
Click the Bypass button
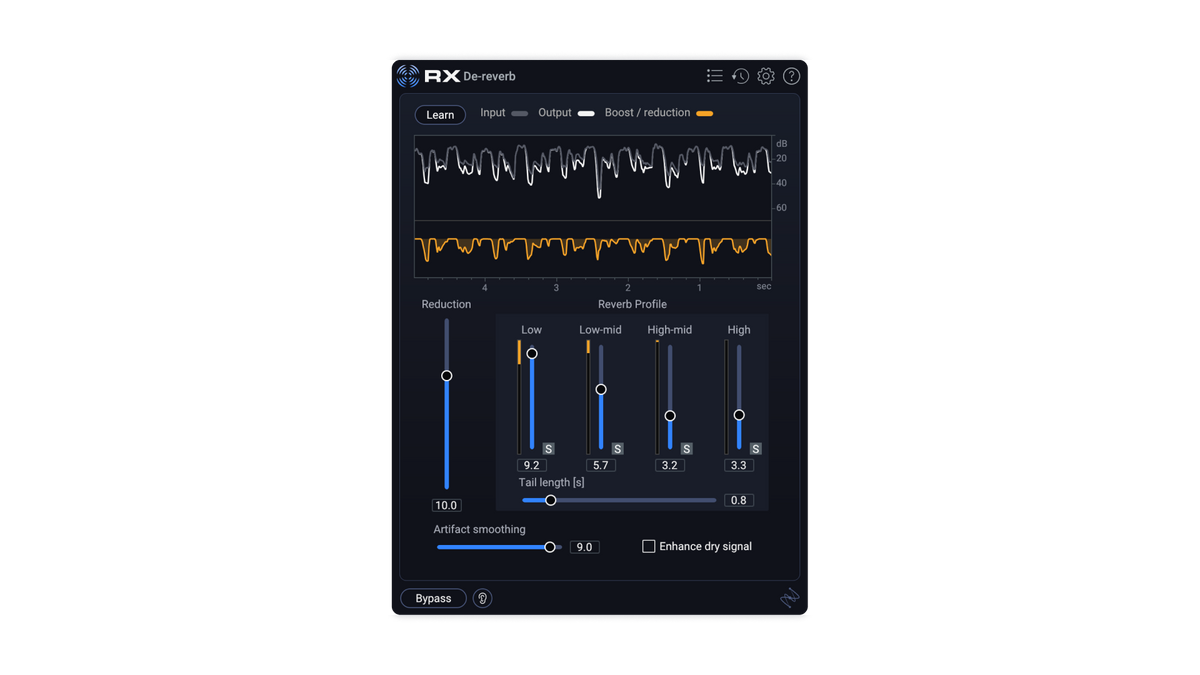pyautogui.click(x=433, y=598)
